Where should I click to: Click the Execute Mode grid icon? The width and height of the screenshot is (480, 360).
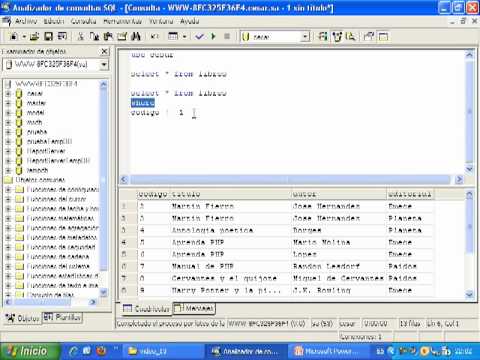point(173,36)
